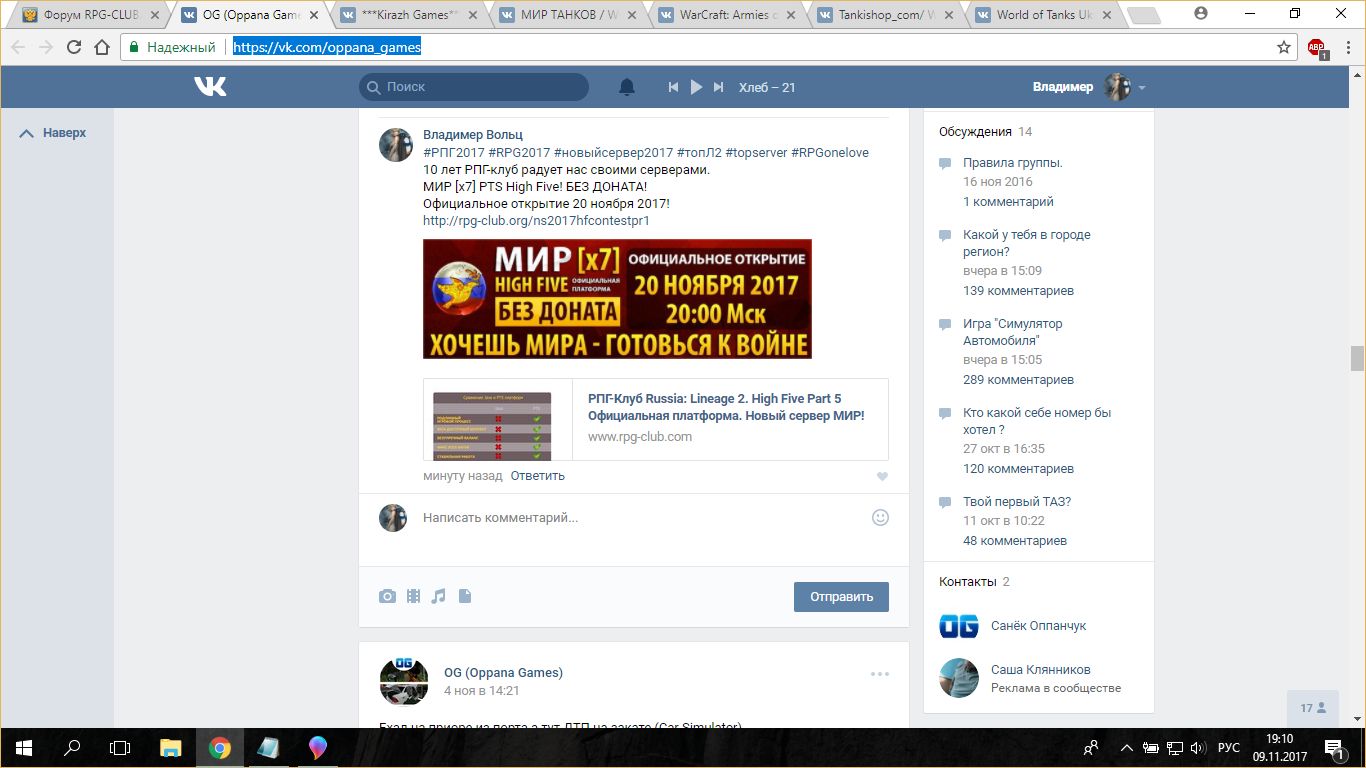Viewport: 1366px width, 768px height.
Task: Go back to previous page in Chrome
Action: click(18, 47)
